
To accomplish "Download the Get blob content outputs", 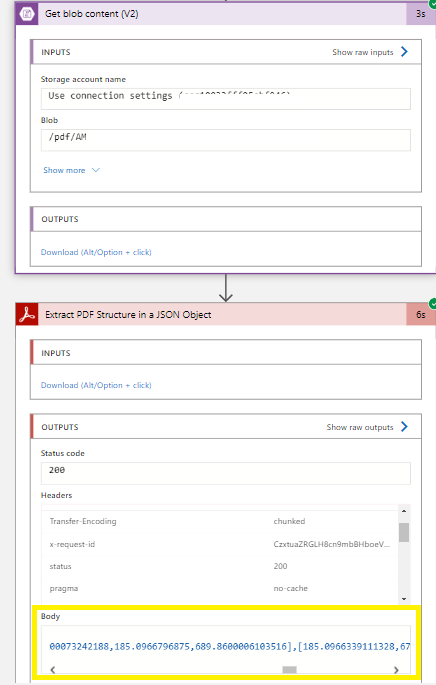I will (96, 252).
